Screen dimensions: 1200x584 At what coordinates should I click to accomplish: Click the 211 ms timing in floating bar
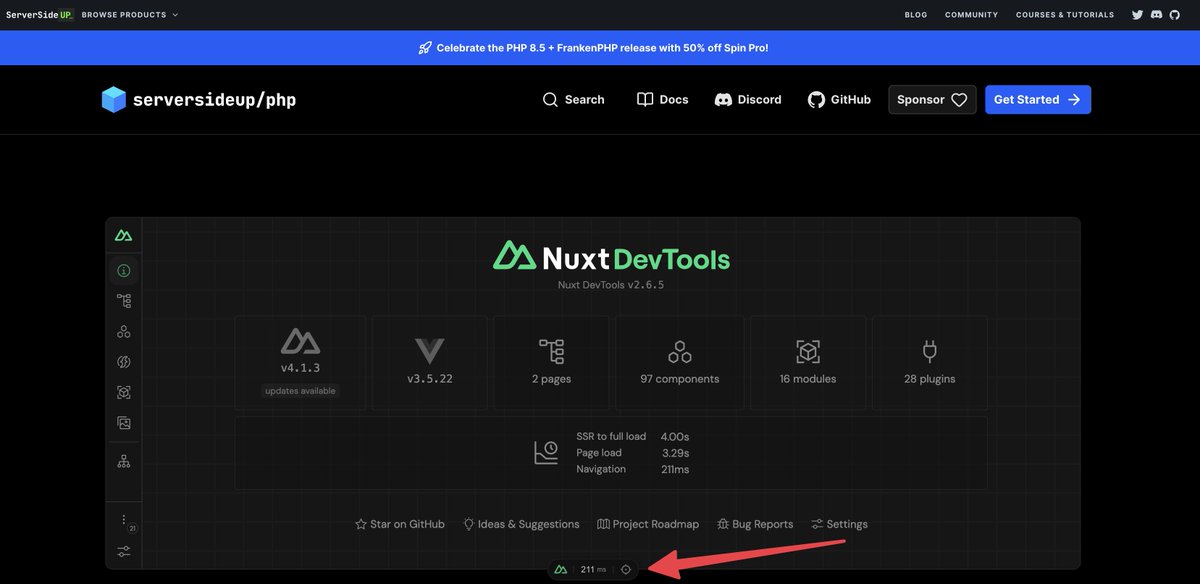[x=593, y=569]
